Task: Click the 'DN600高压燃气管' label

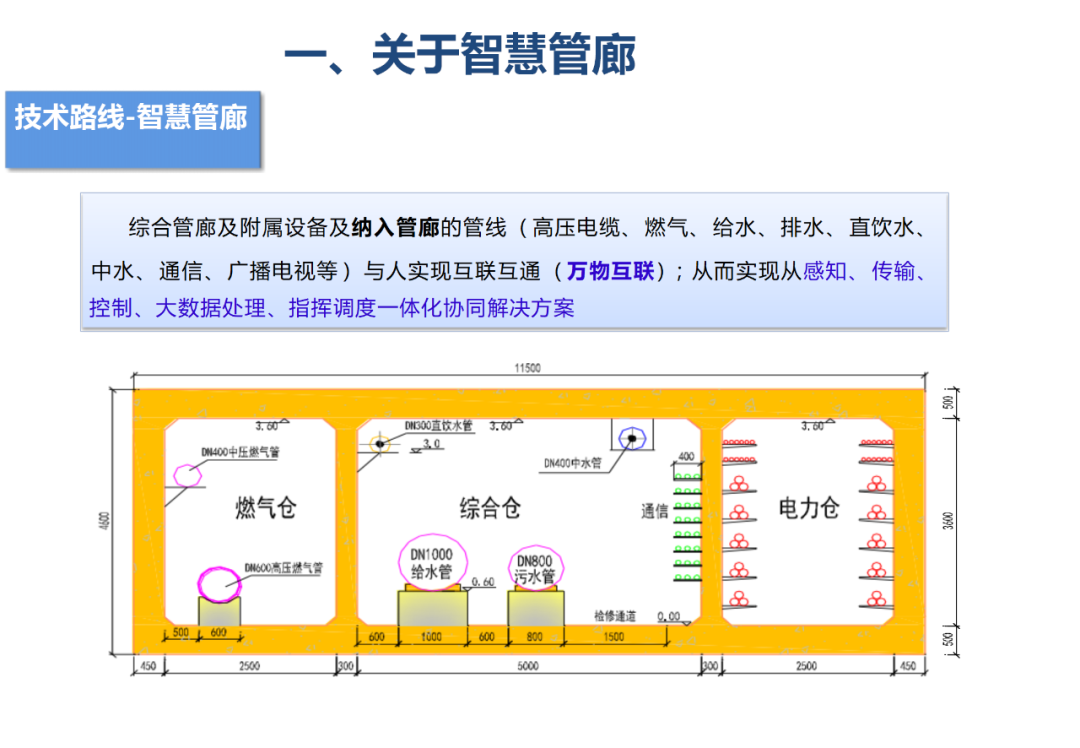Action: pyautogui.click(x=283, y=568)
